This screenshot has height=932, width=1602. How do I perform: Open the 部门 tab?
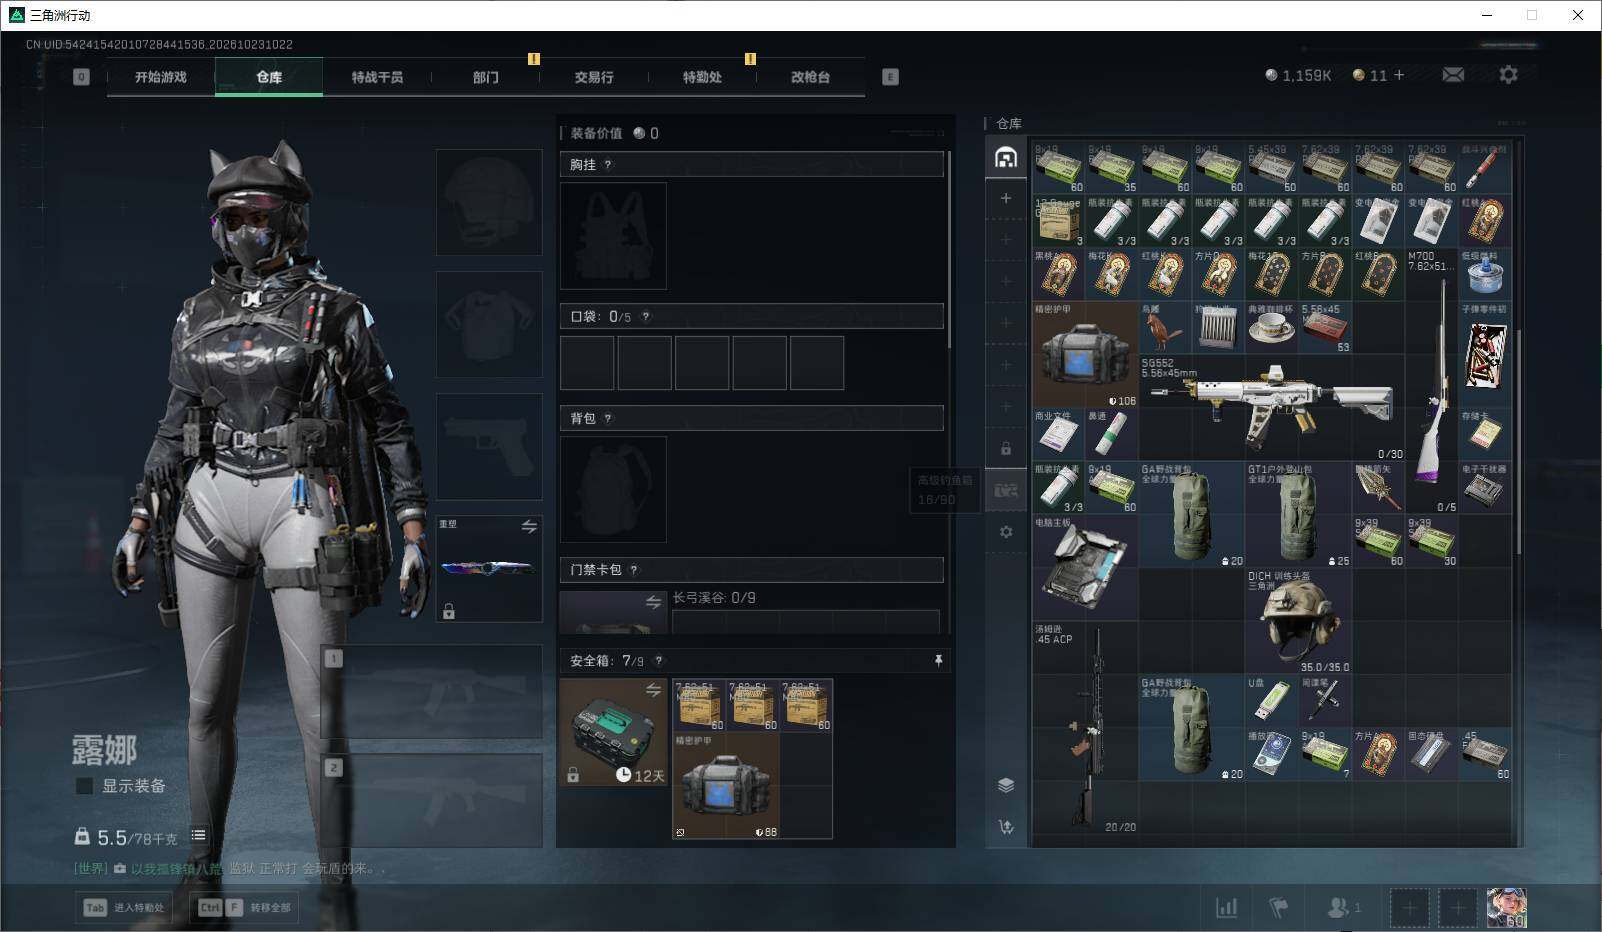click(486, 77)
